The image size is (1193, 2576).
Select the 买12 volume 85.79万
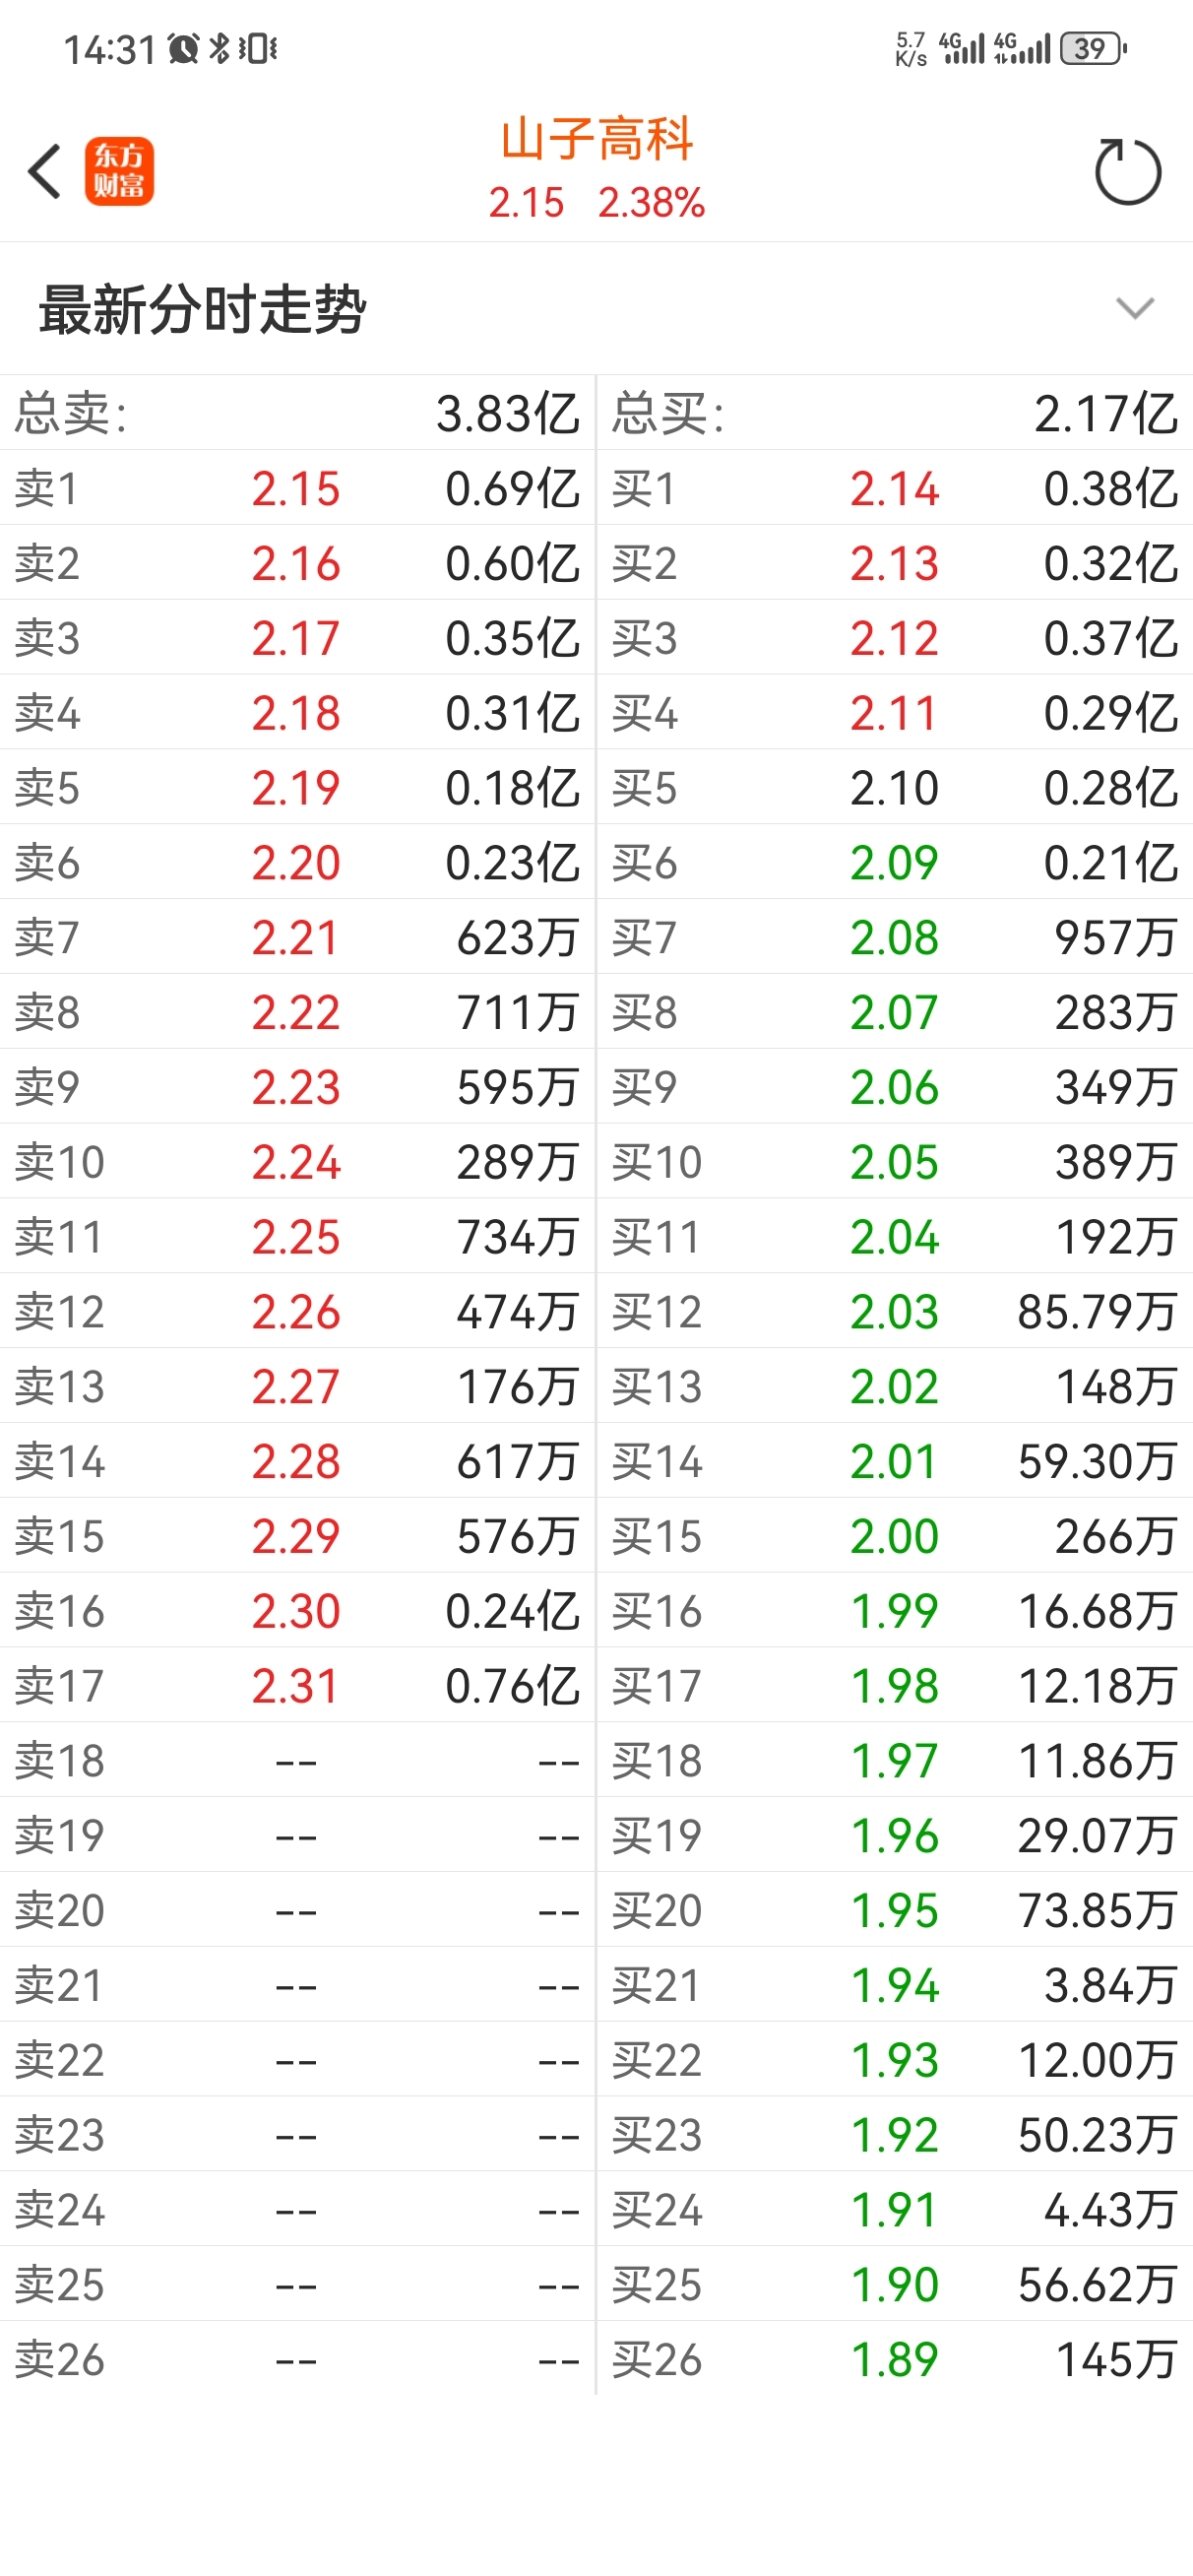coord(1097,1312)
